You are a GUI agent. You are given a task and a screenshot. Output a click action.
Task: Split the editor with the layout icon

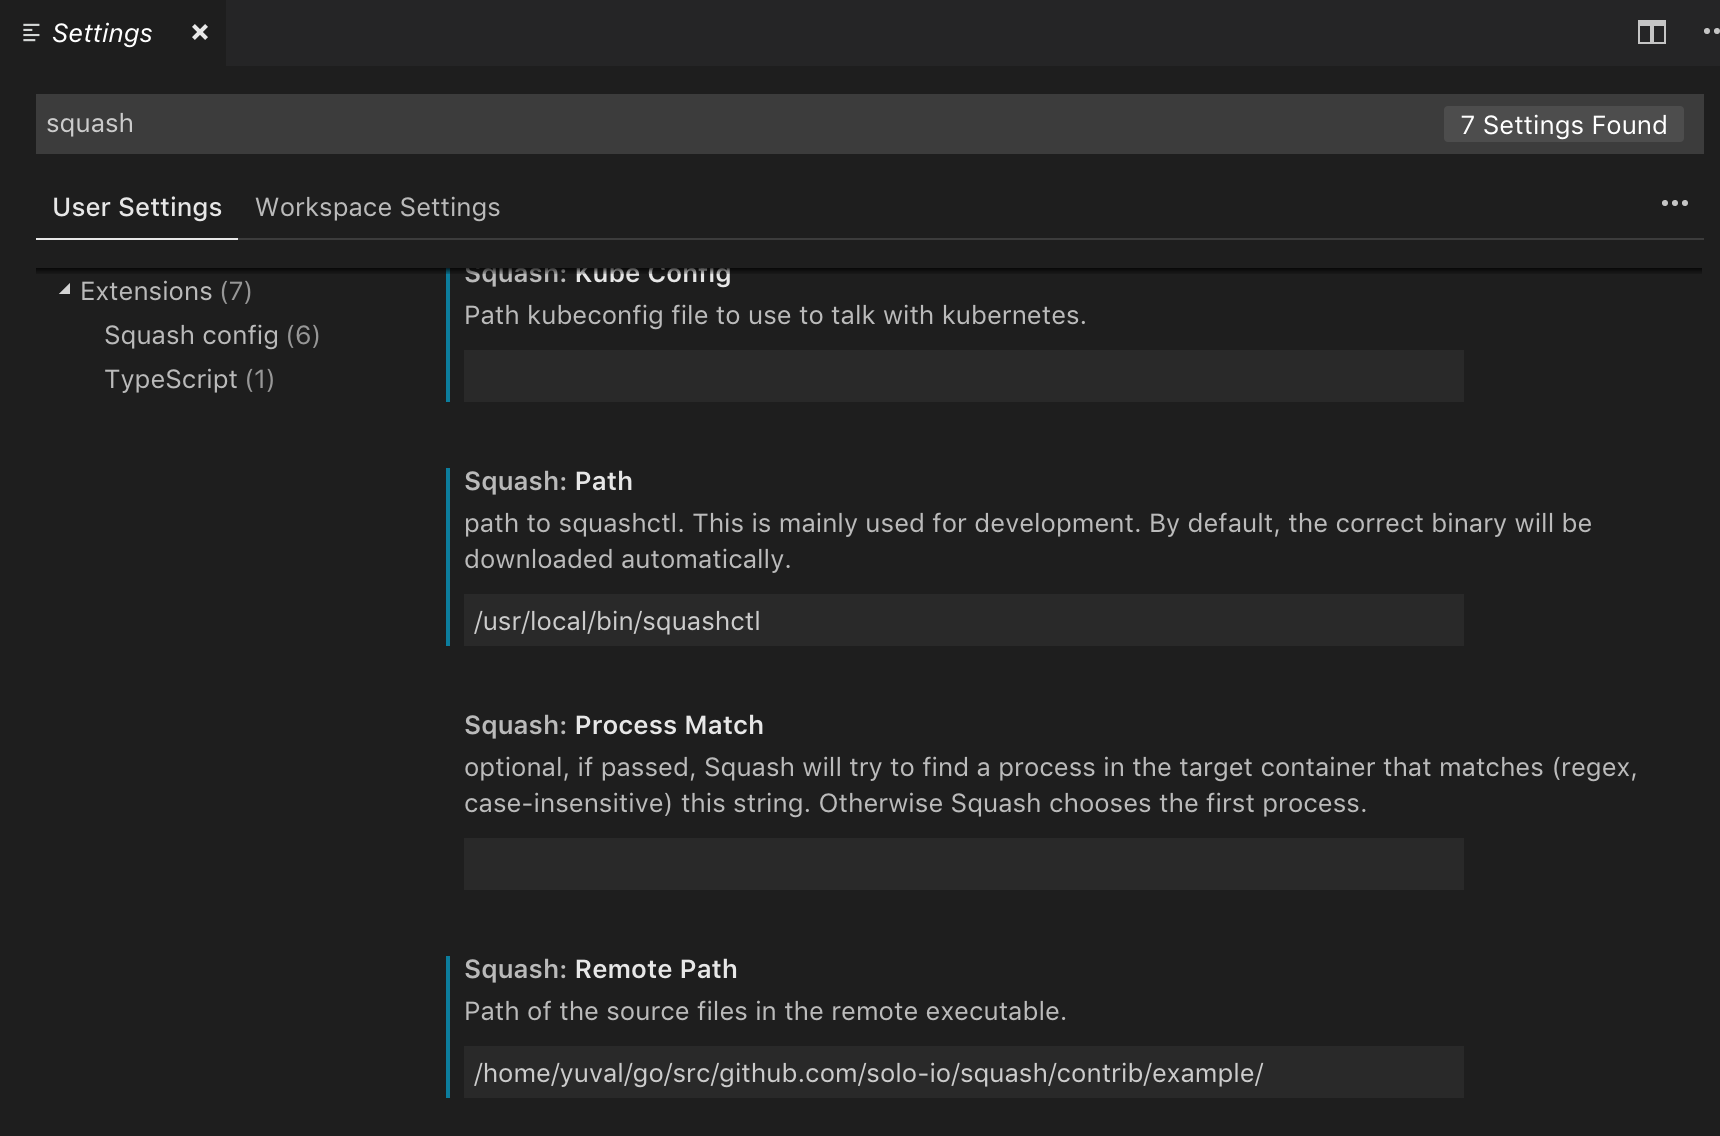point(1652,33)
